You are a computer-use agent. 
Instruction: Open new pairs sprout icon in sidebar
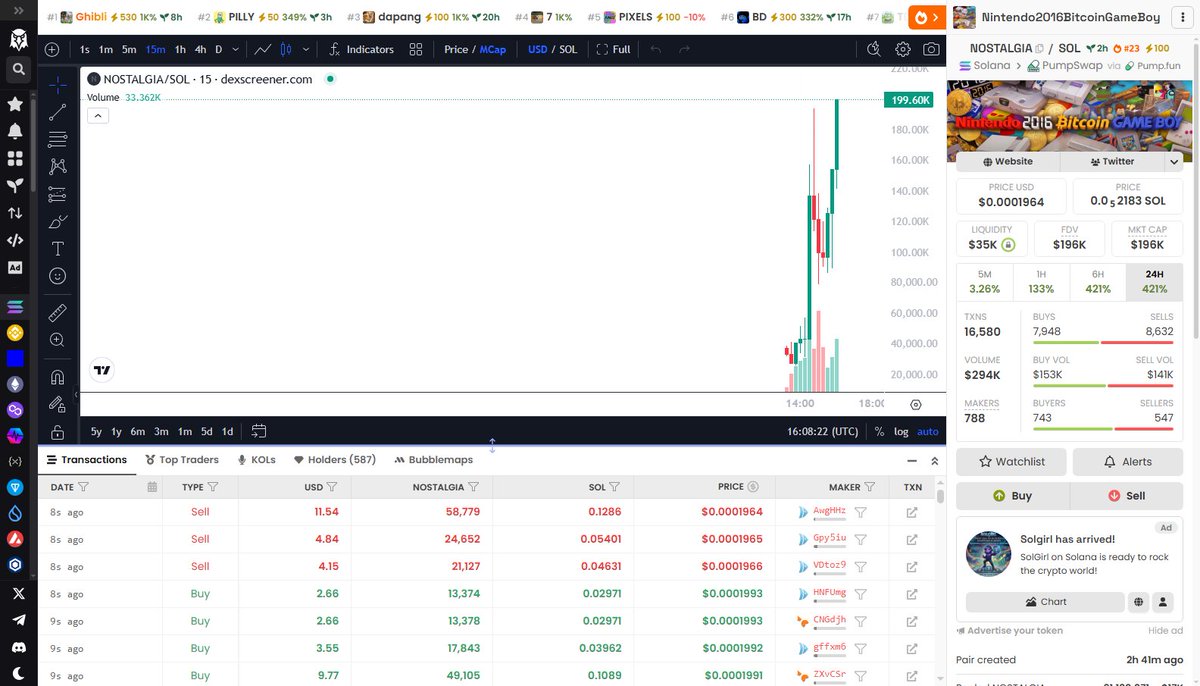[15, 186]
